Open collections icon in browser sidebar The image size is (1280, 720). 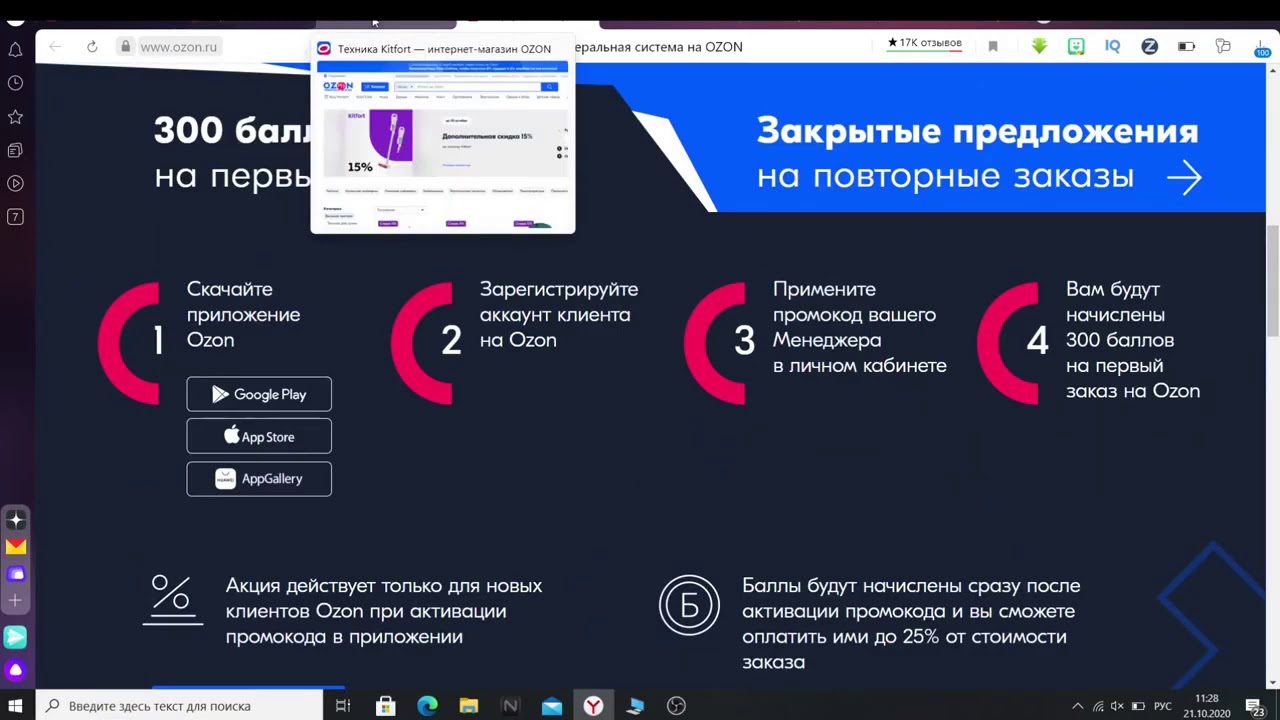click(x=15, y=150)
